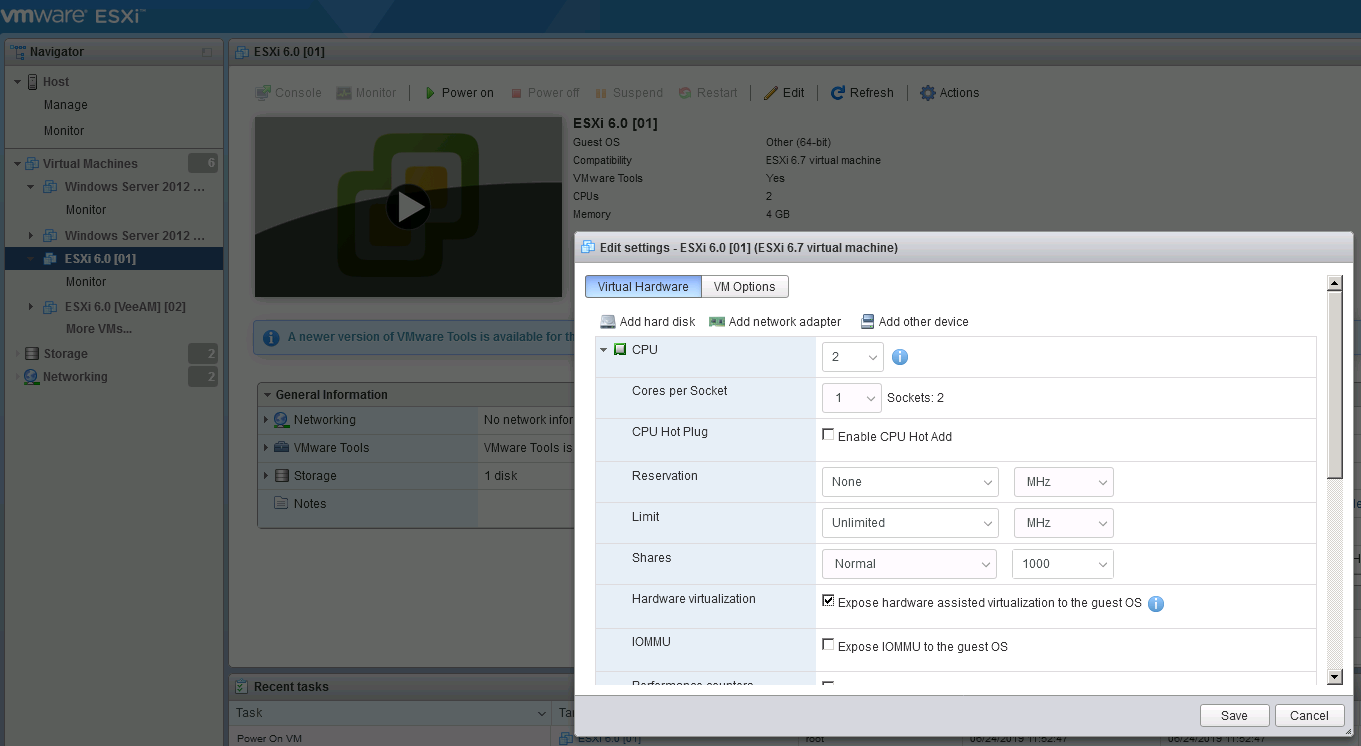Play the VM console preview thumbnail

point(408,207)
